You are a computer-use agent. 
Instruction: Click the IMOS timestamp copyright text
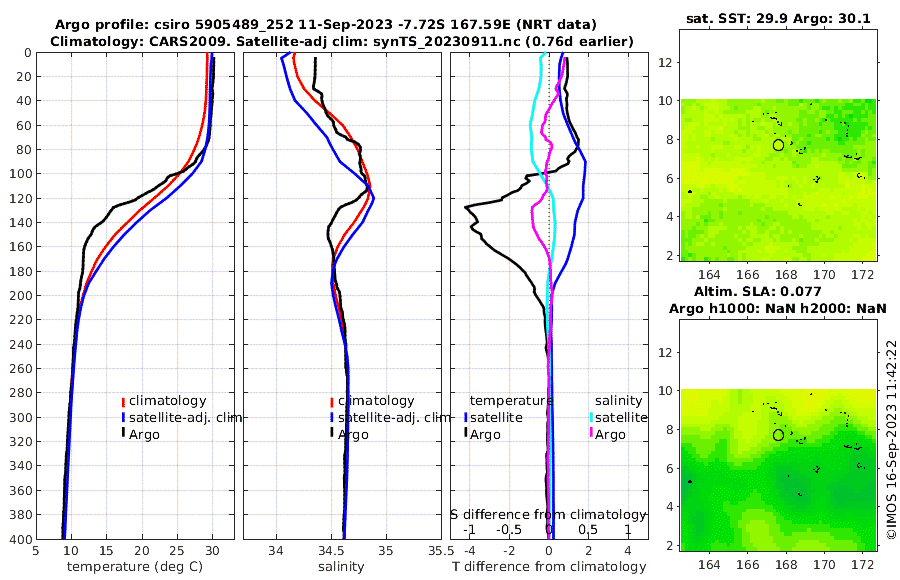point(892,439)
